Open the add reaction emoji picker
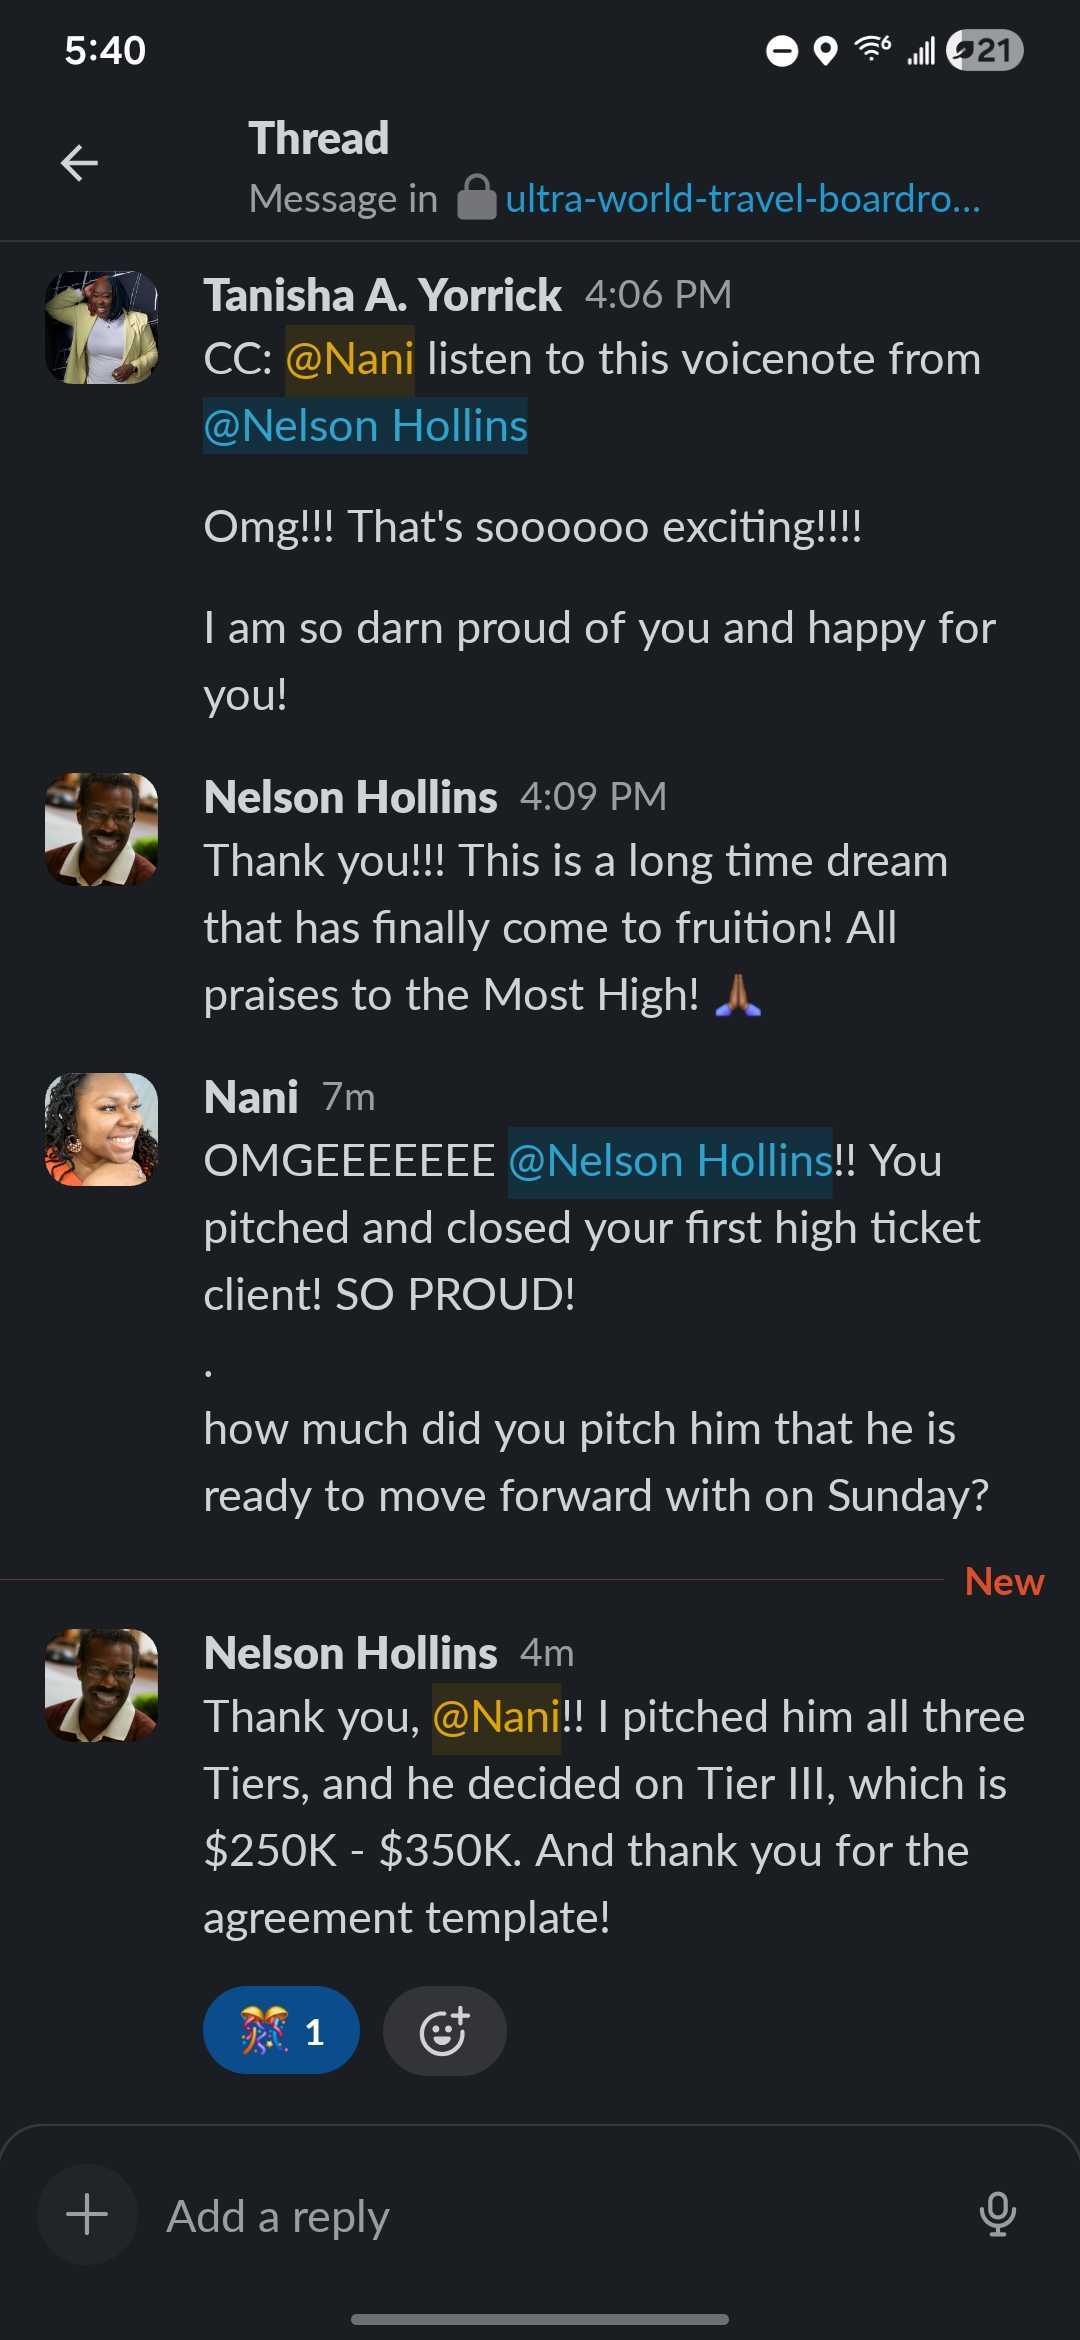The height and width of the screenshot is (2340, 1080). (x=444, y=2031)
